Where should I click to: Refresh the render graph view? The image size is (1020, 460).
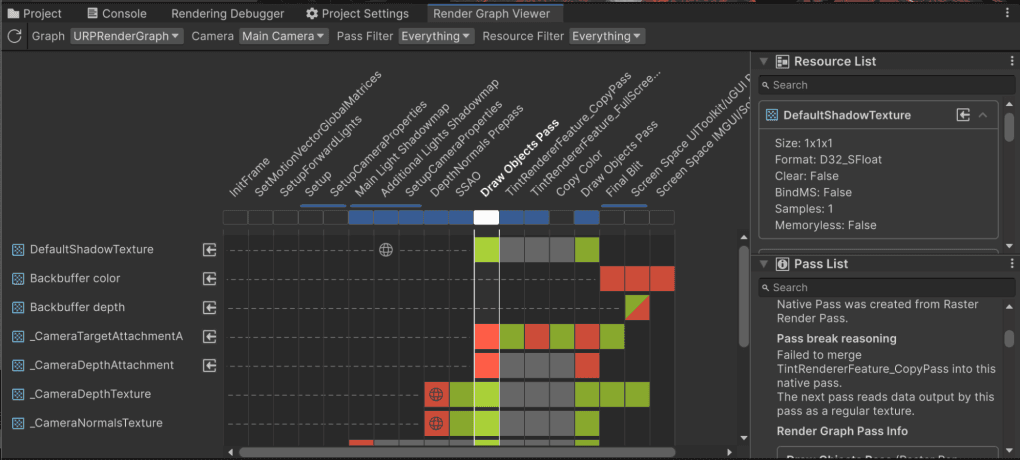click(14, 36)
